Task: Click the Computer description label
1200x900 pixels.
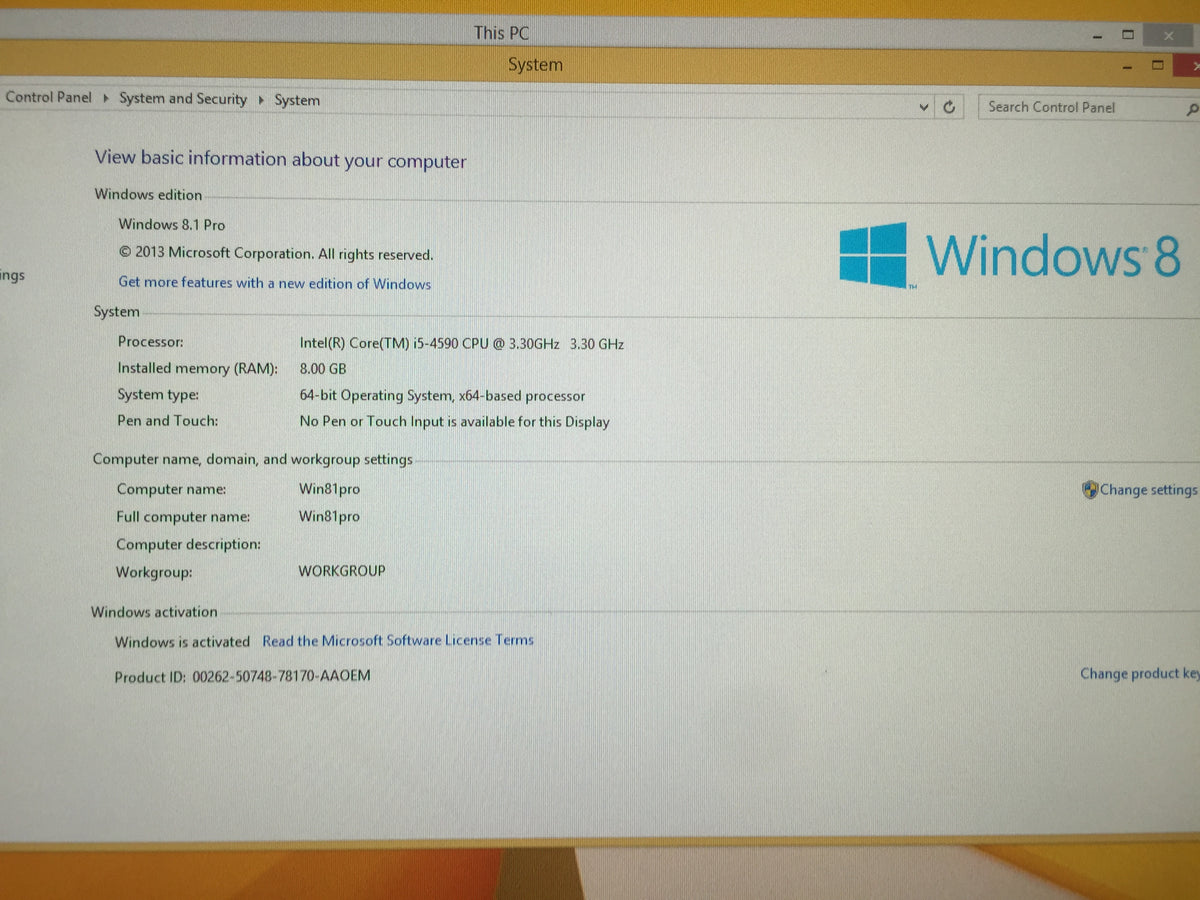Action: pos(188,545)
